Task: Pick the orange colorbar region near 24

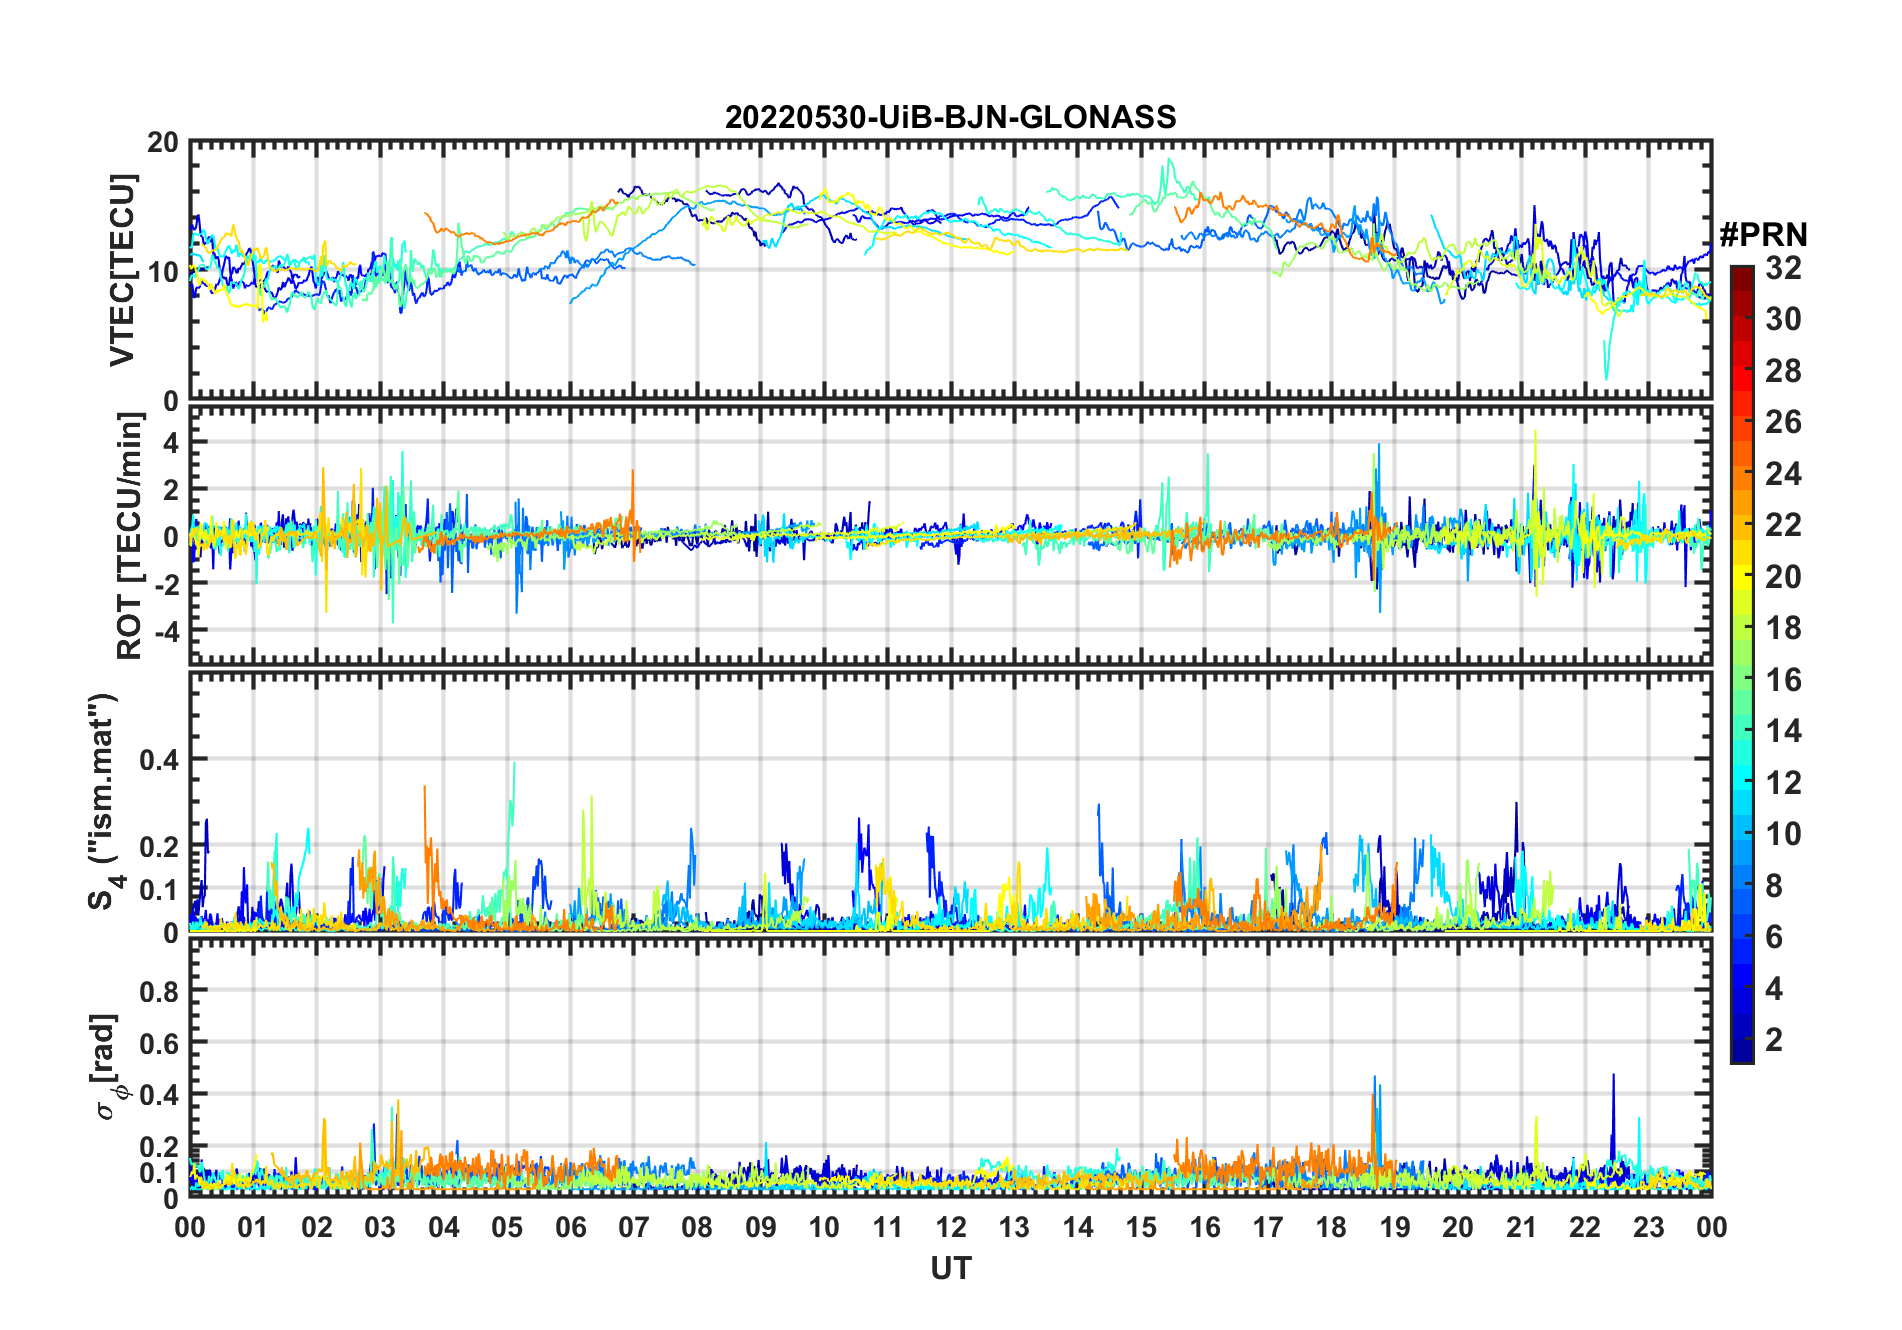Action: tap(1741, 474)
